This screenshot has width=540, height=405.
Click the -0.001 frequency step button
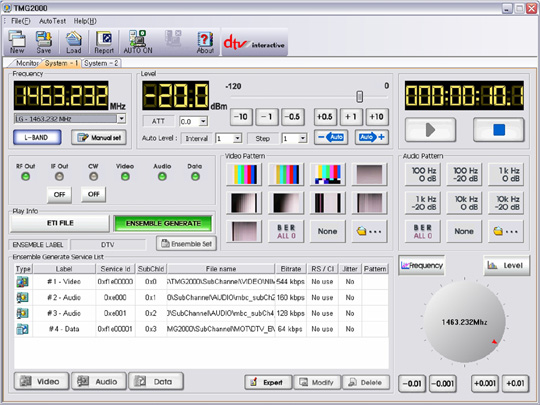[x=443, y=383]
